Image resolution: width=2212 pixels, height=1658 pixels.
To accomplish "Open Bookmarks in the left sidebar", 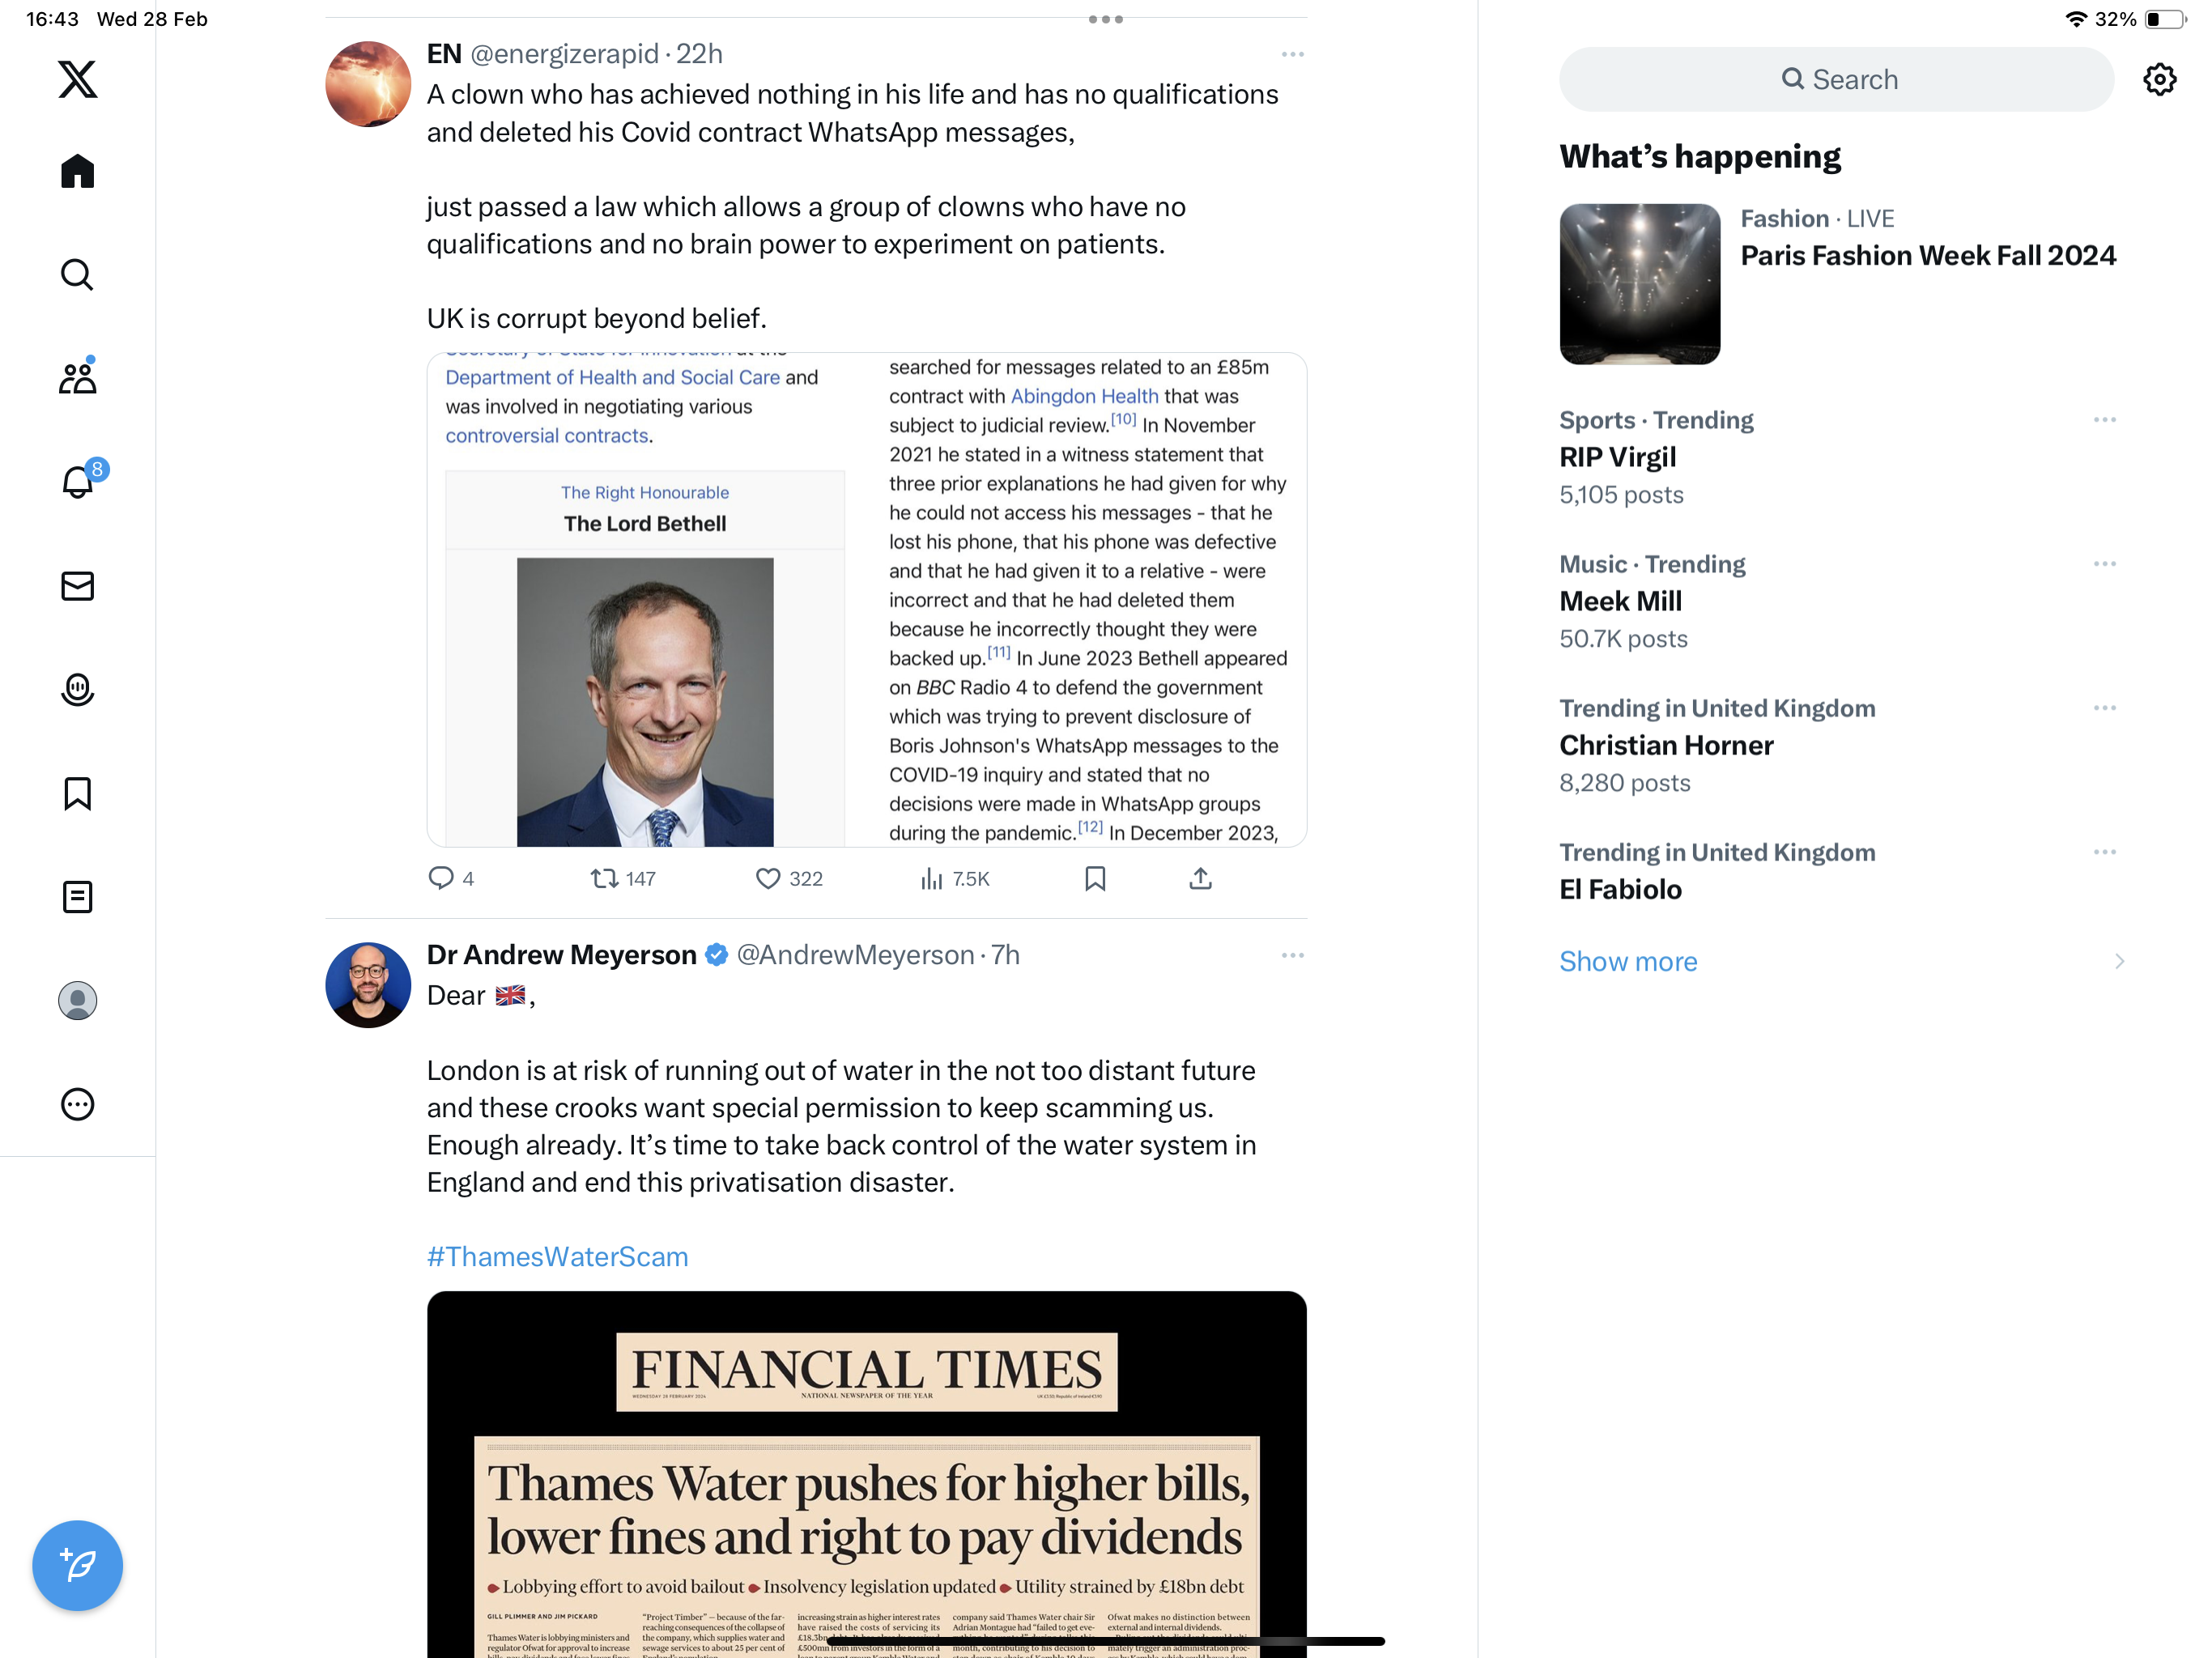I will point(77,793).
